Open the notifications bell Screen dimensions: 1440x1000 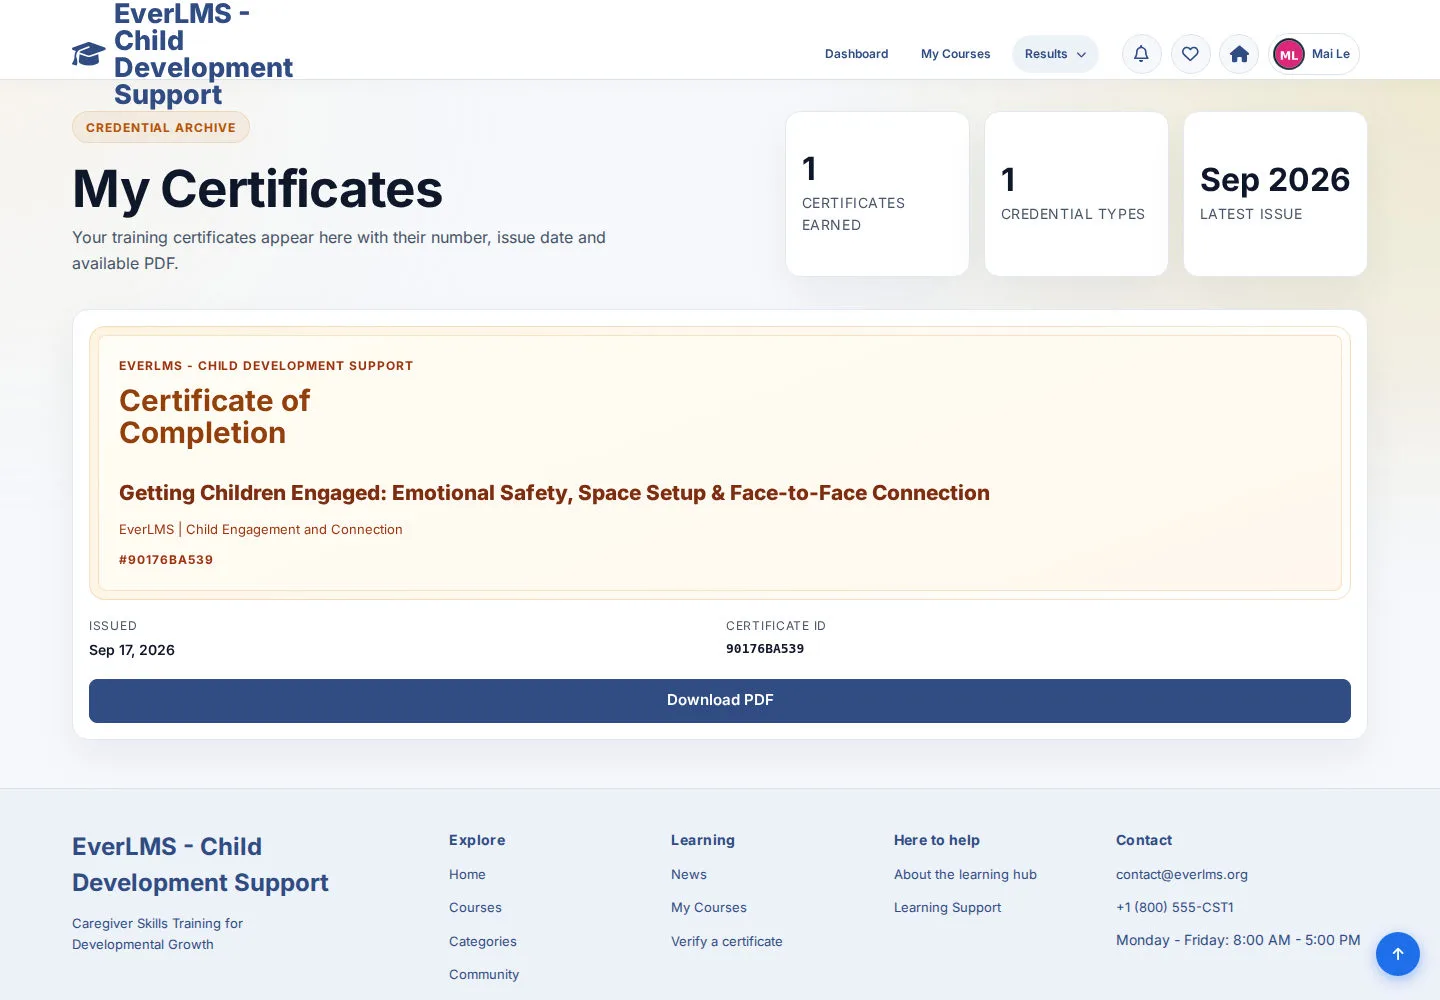(x=1141, y=54)
